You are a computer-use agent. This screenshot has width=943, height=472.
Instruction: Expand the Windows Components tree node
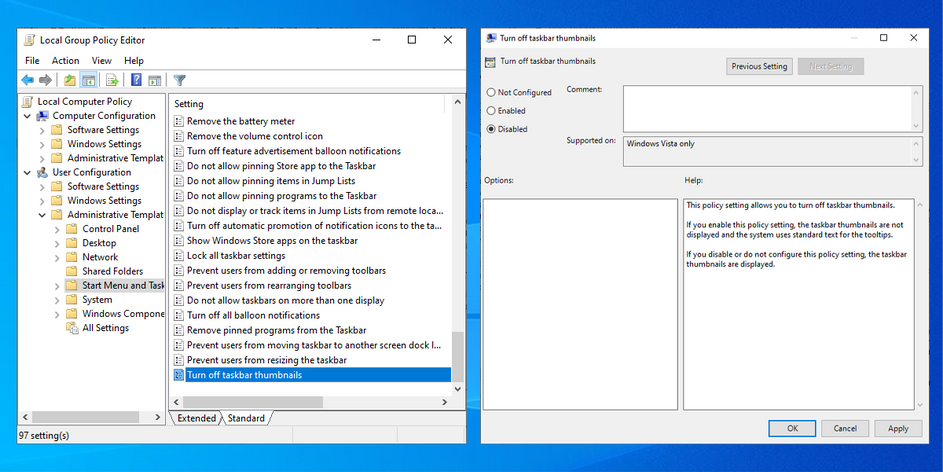[57, 314]
